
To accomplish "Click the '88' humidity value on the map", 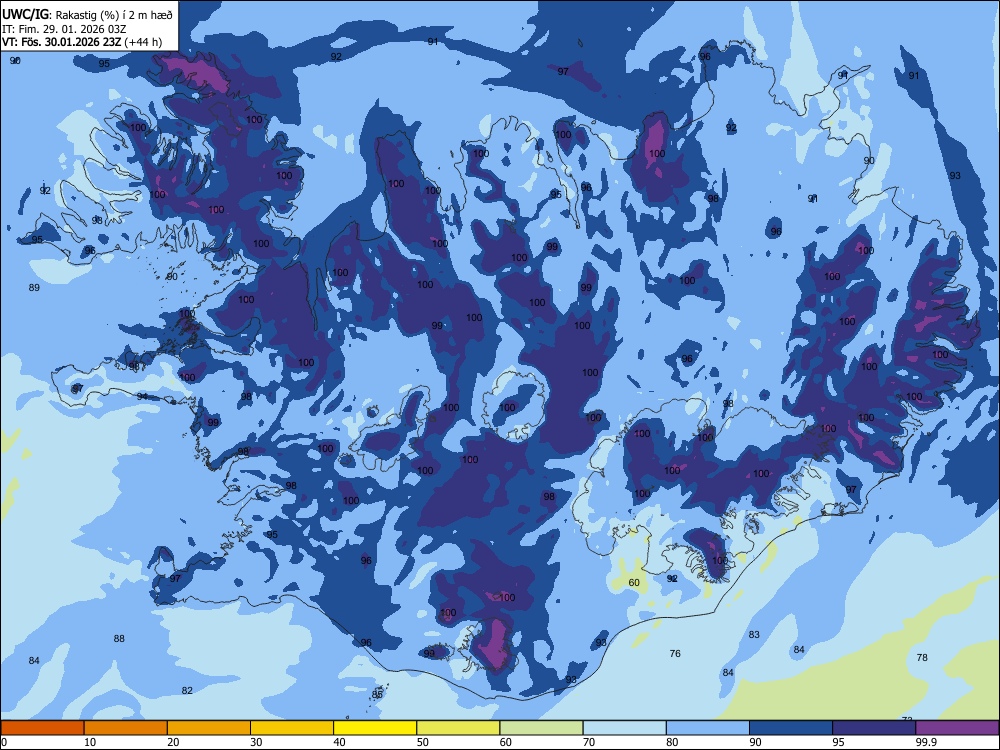I will pos(119,638).
